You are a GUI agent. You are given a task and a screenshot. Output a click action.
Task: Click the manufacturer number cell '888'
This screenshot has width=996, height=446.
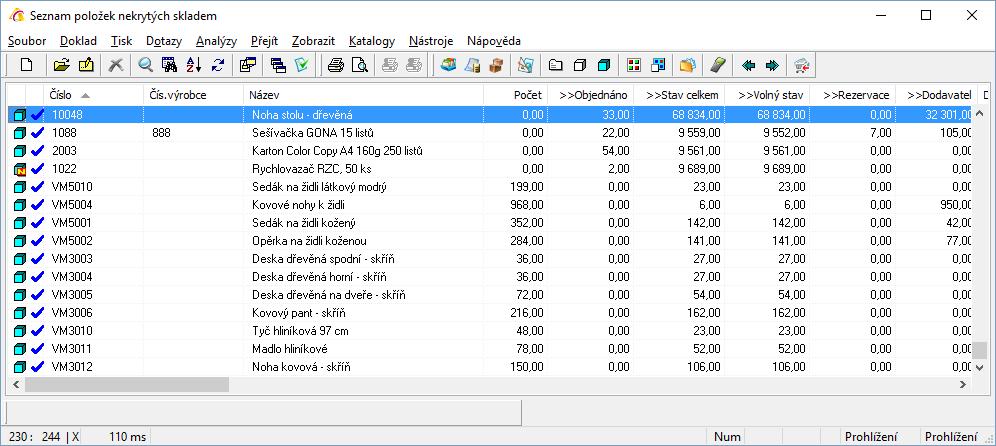point(194,133)
